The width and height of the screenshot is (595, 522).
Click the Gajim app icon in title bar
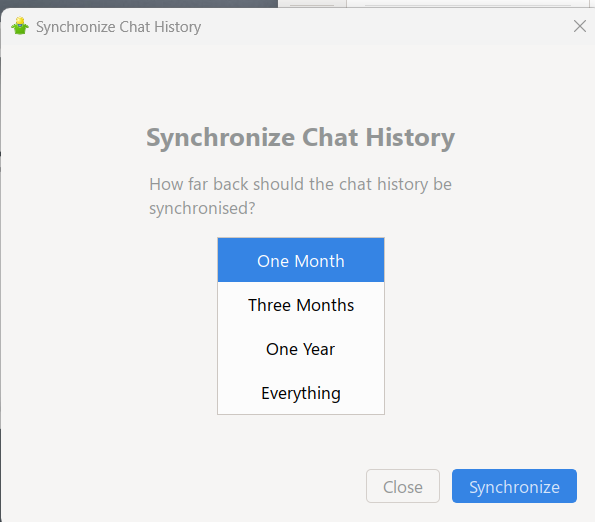(20, 26)
